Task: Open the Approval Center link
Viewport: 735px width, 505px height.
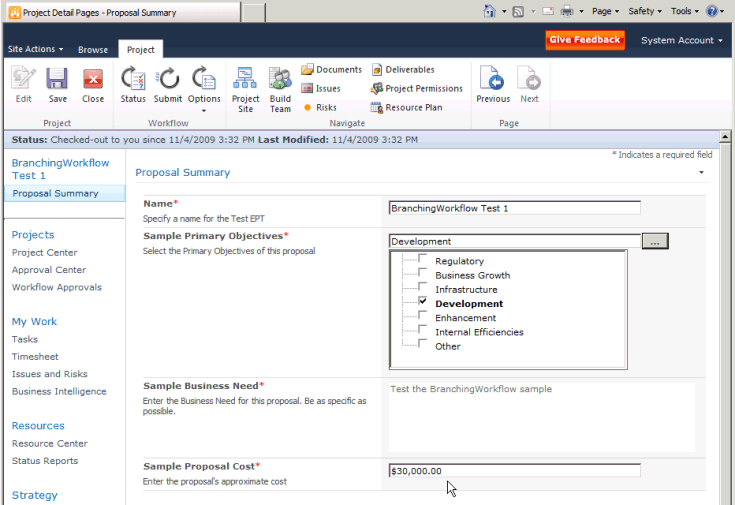Action: tap(49, 270)
